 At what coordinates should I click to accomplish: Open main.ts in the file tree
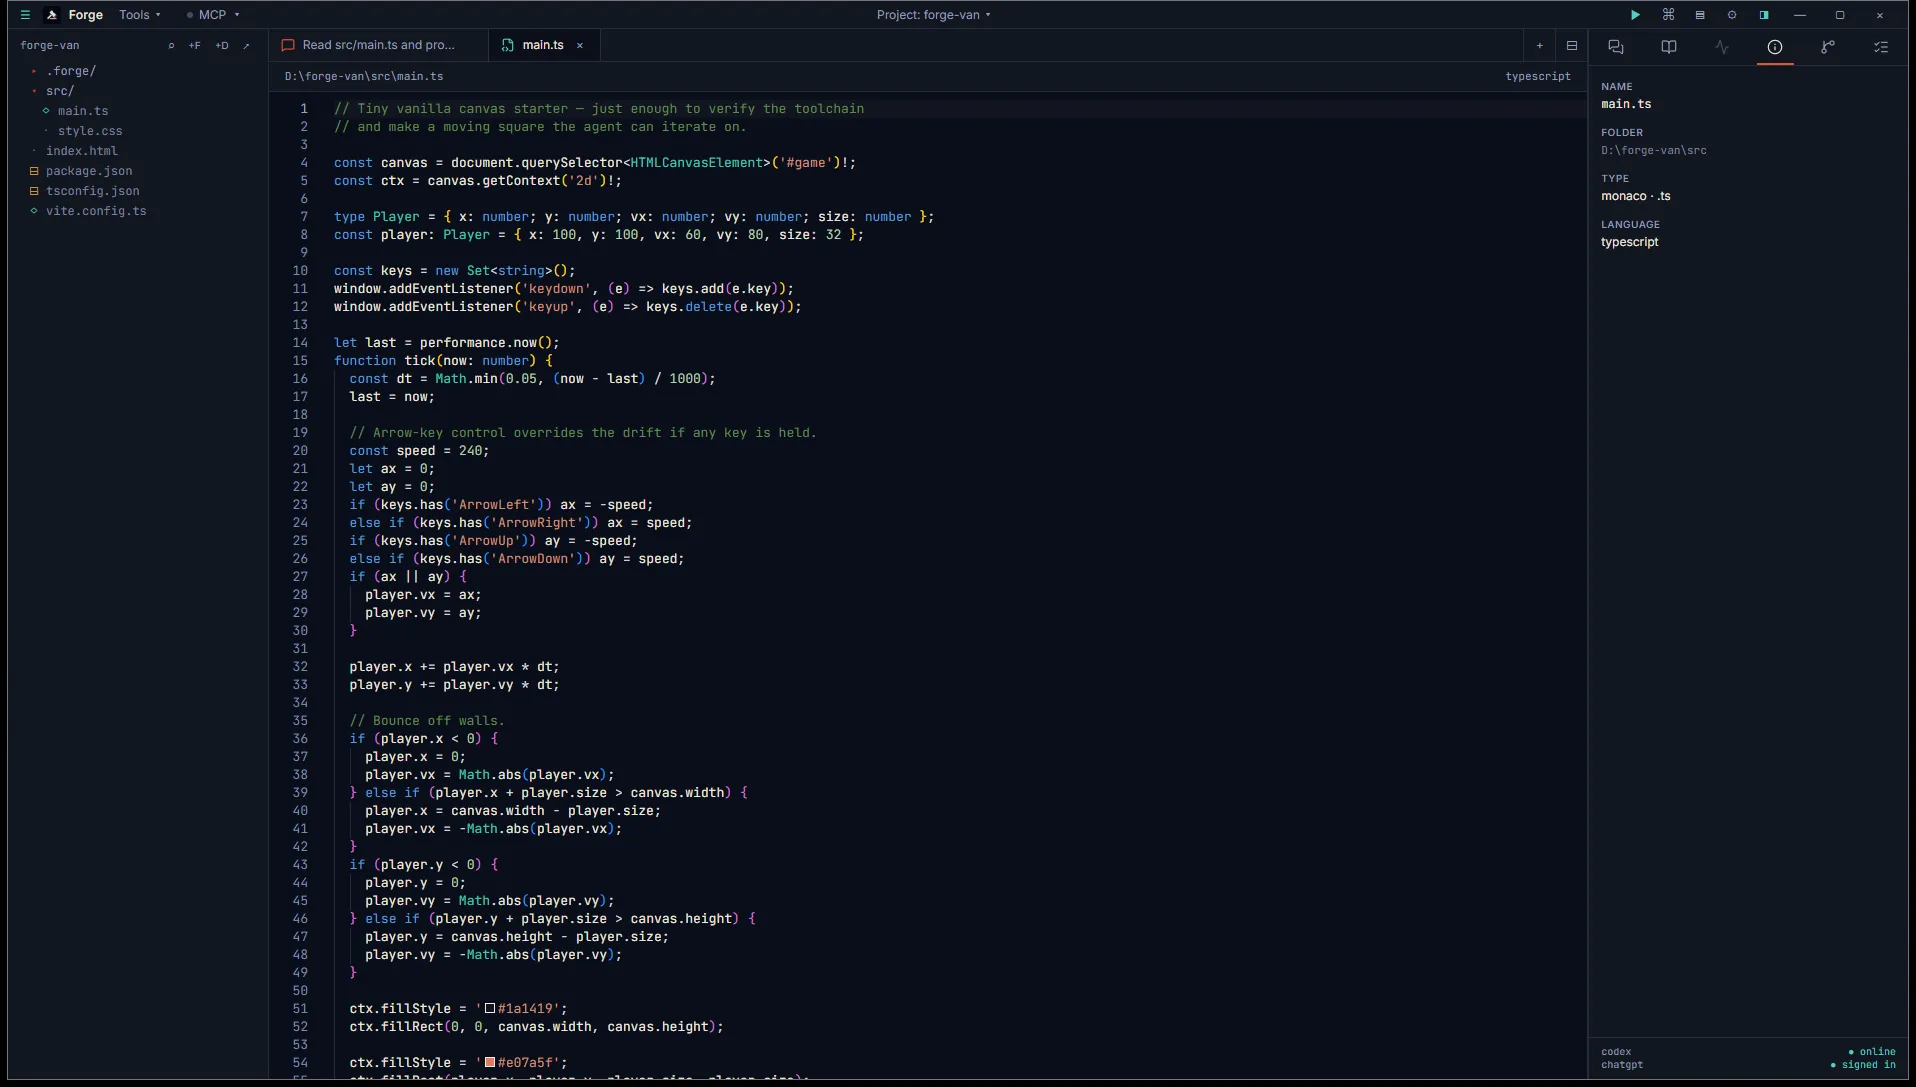point(82,111)
